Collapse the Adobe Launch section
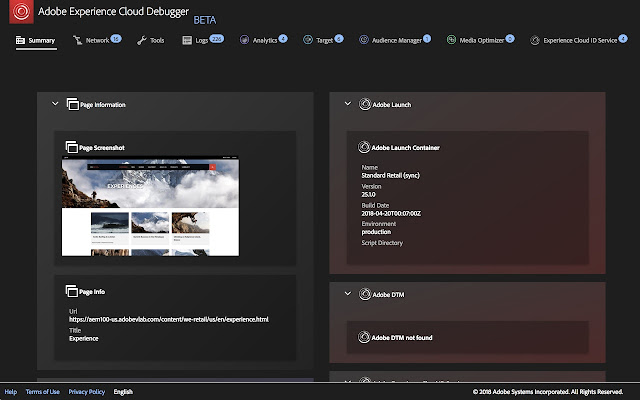The height and width of the screenshot is (400, 640). (x=348, y=104)
